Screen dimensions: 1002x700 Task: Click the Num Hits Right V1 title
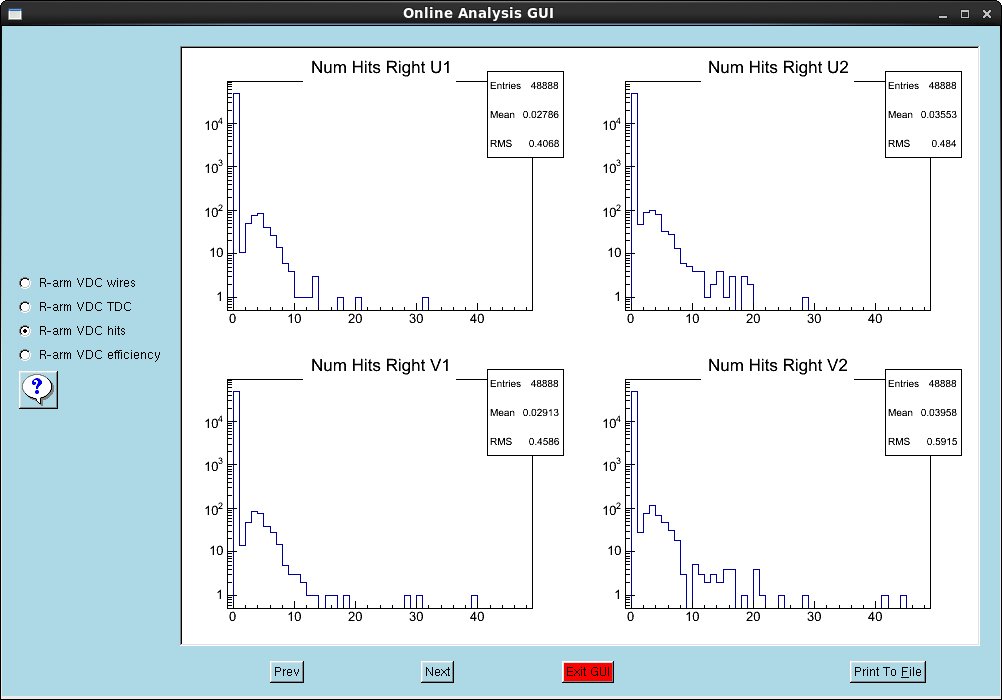pos(381,366)
